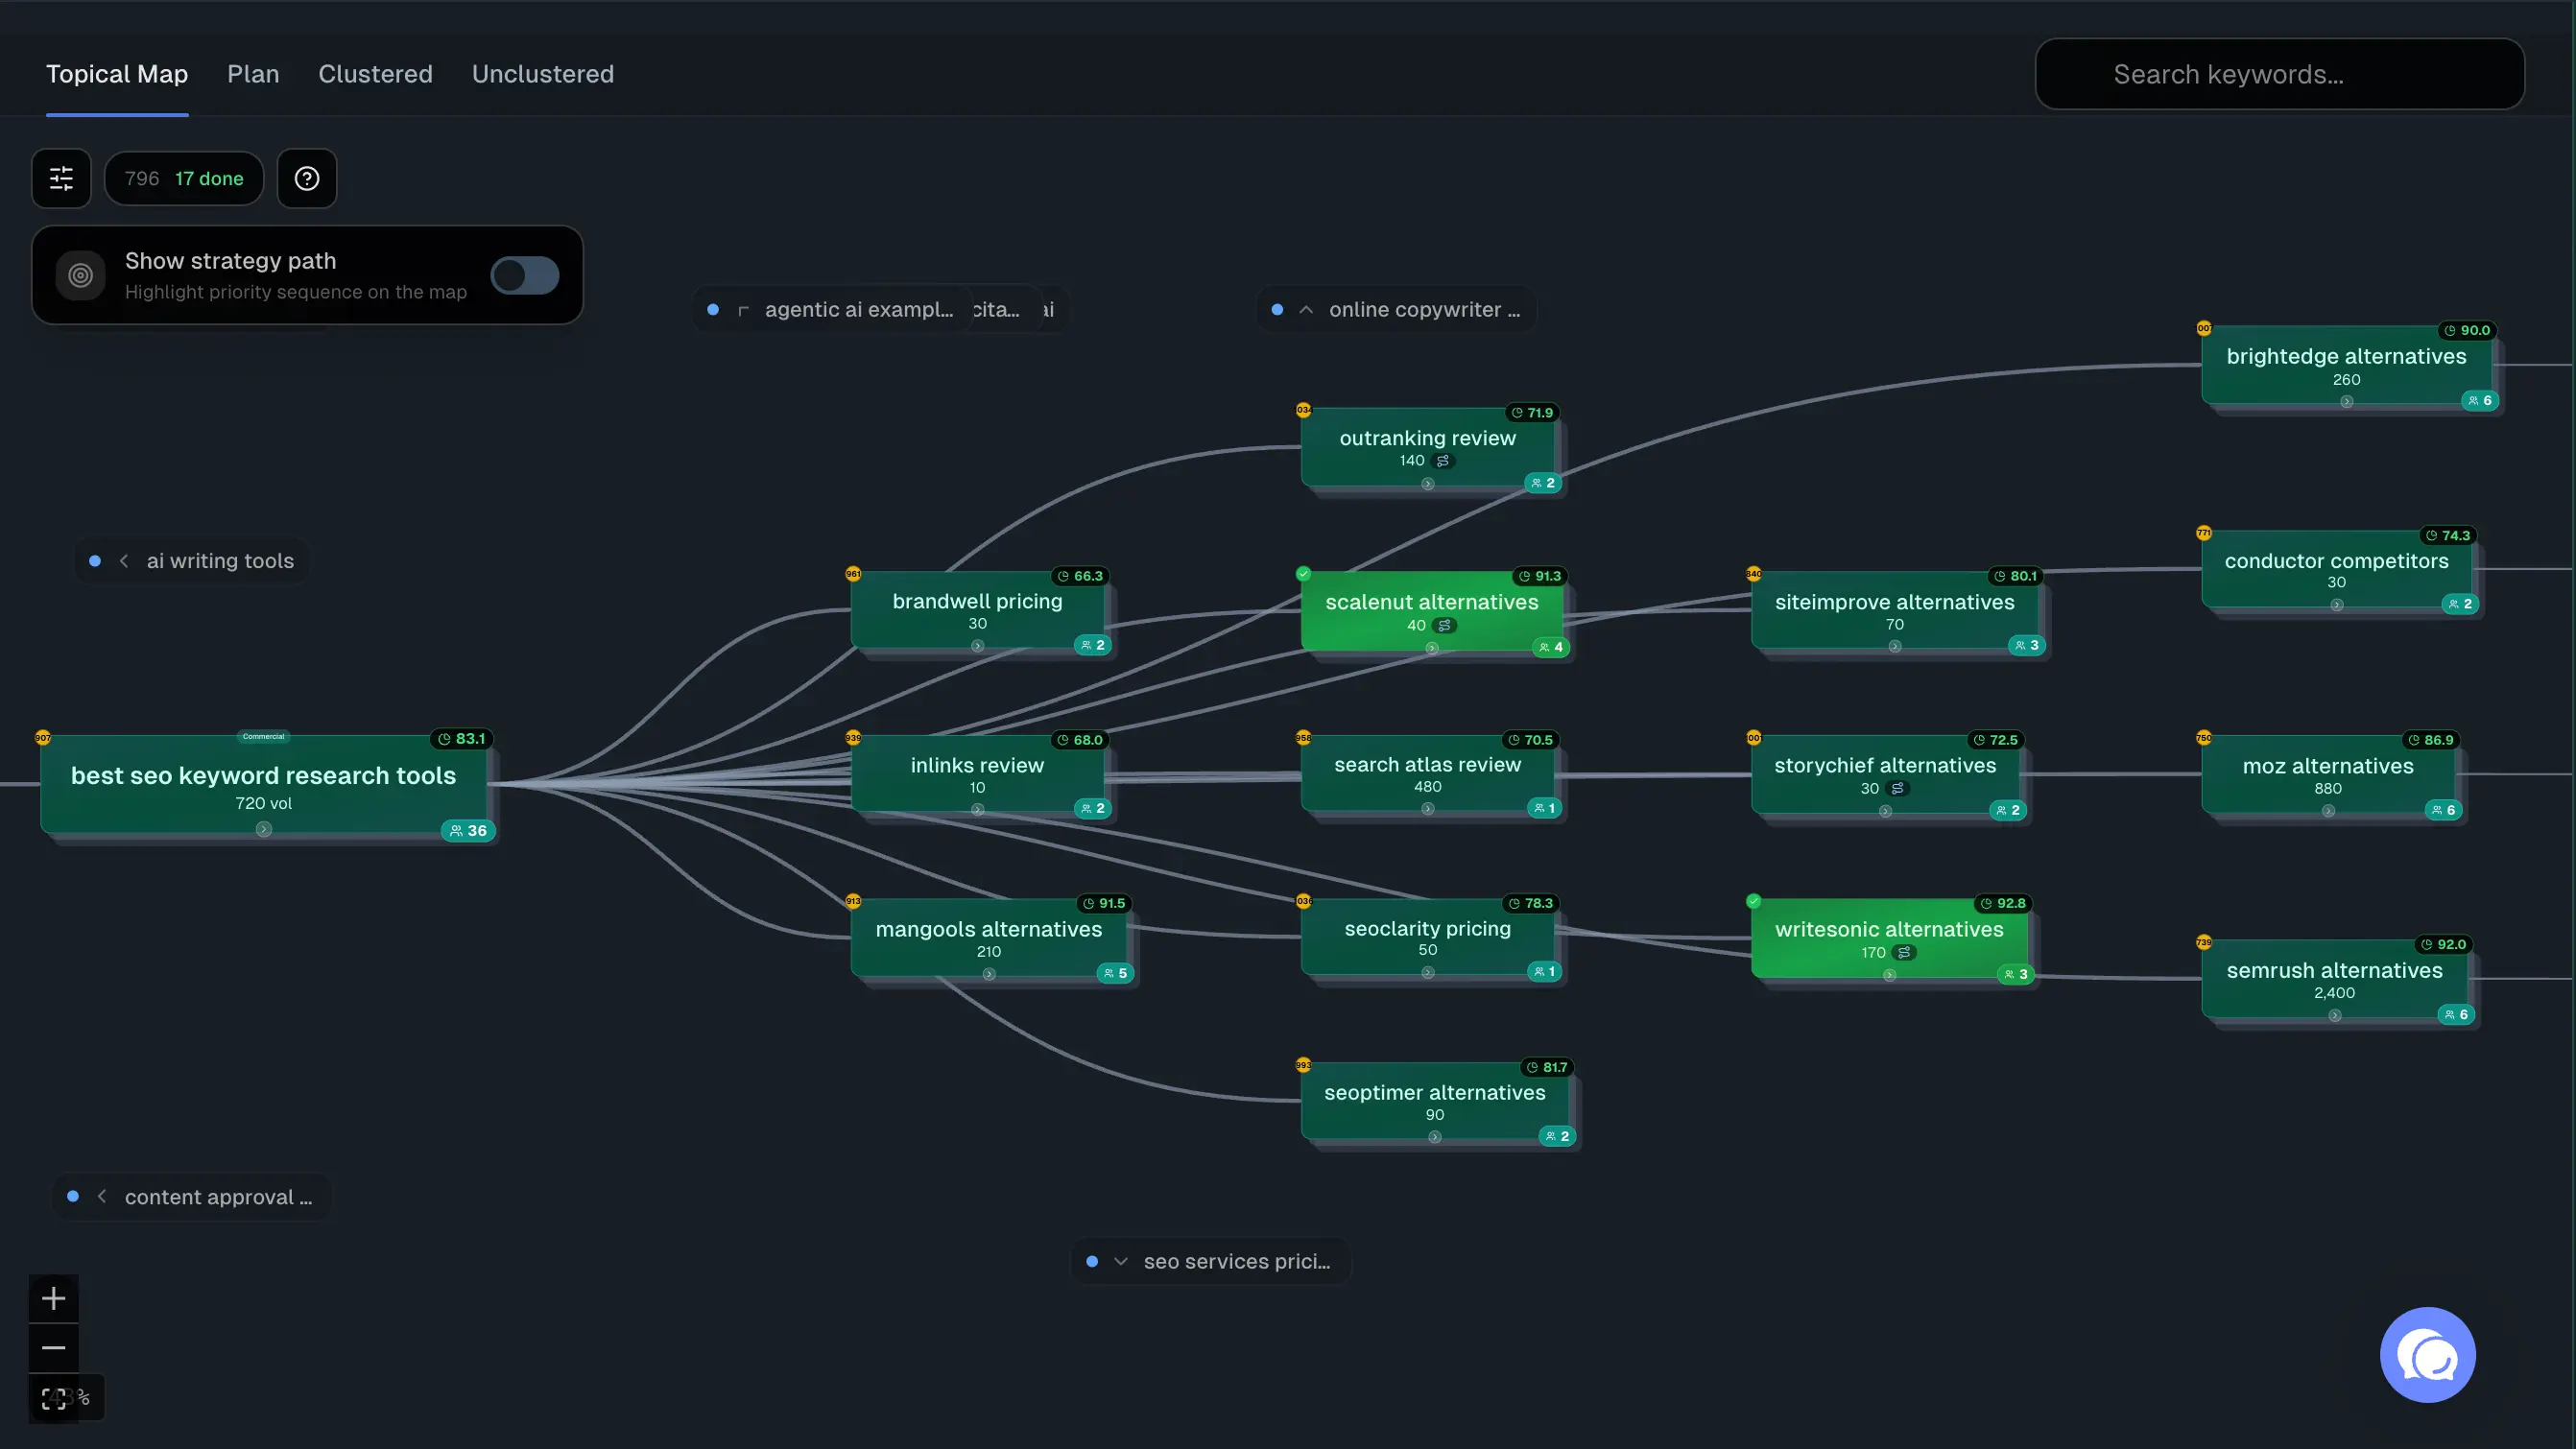Click the 796 / 17 done counter button
Screen dimensions: 2576x1449
click(184, 178)
